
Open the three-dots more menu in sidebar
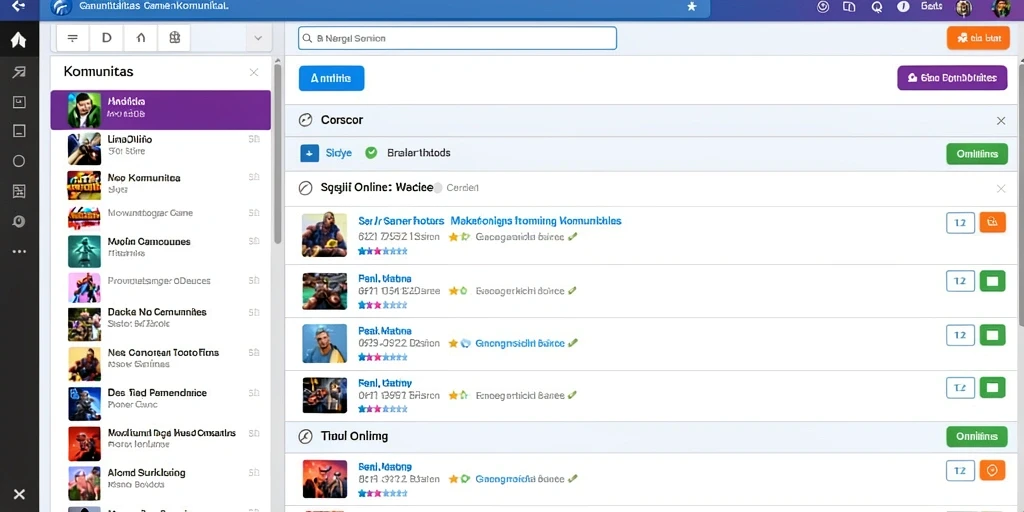click(x=19, y=251)
